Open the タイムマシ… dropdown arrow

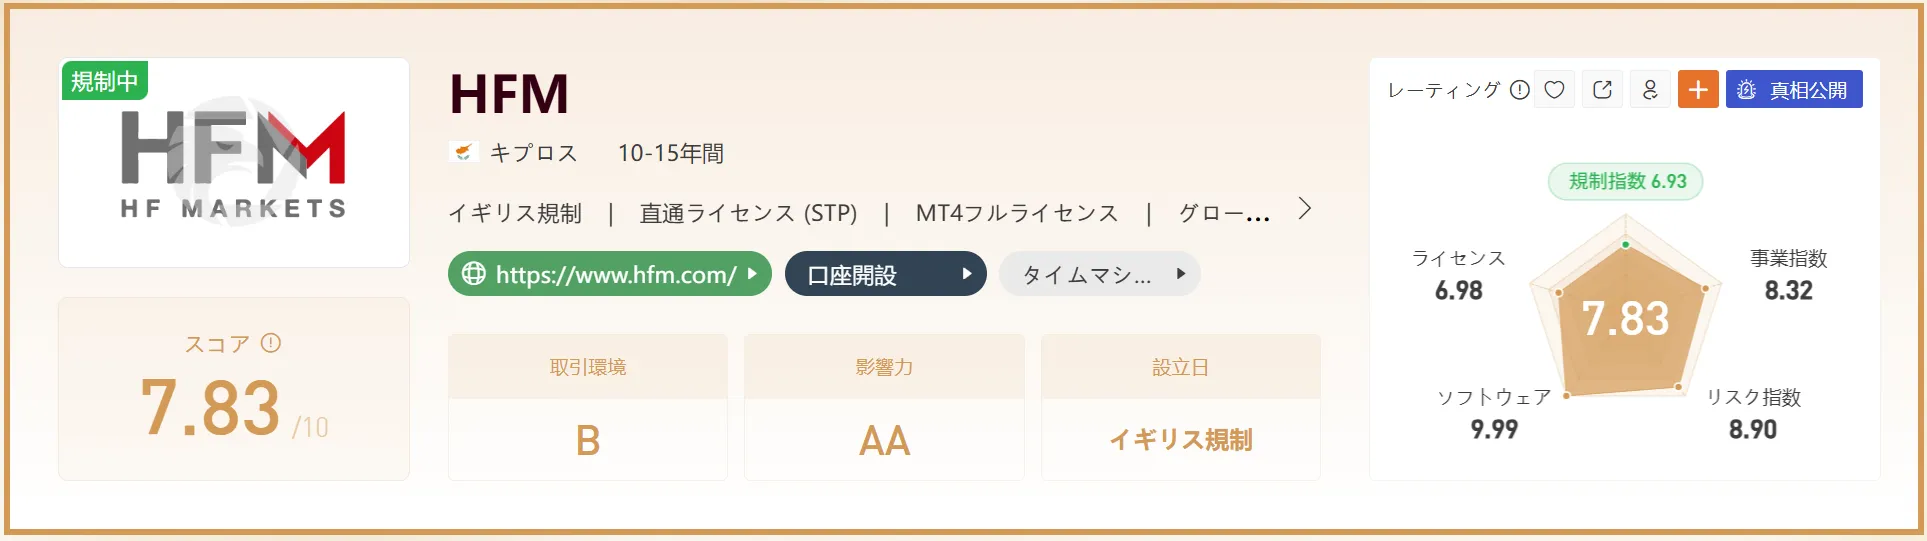click(1181, 274)
